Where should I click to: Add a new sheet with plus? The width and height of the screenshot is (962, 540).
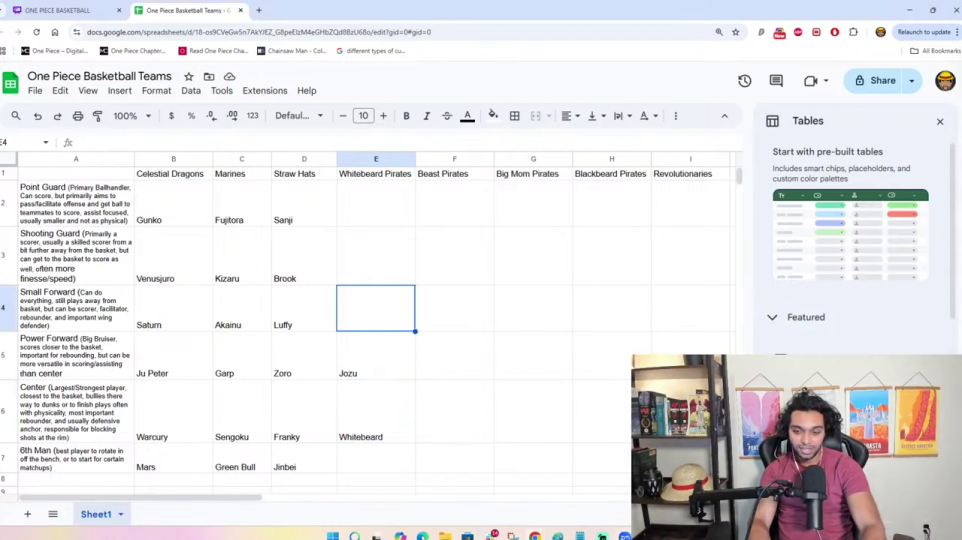(28, 514)
